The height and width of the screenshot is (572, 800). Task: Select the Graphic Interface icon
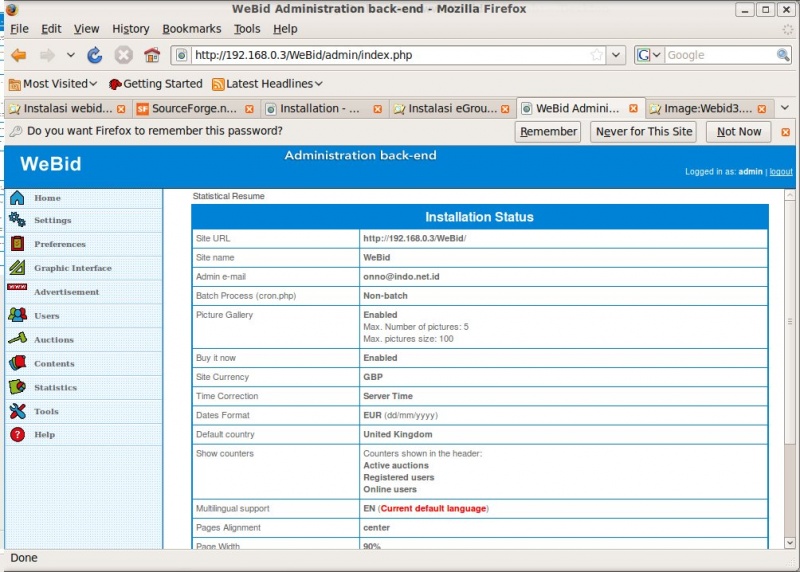coord(17,268)
